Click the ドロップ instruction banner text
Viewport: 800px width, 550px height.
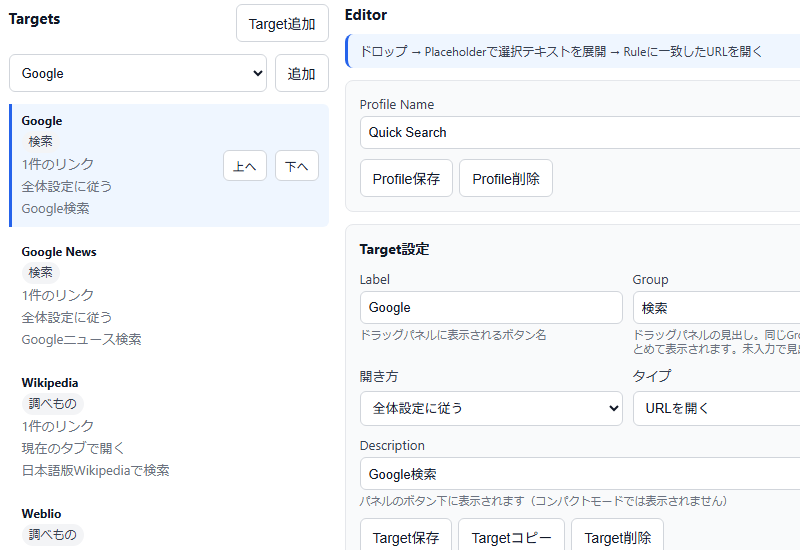561,52
